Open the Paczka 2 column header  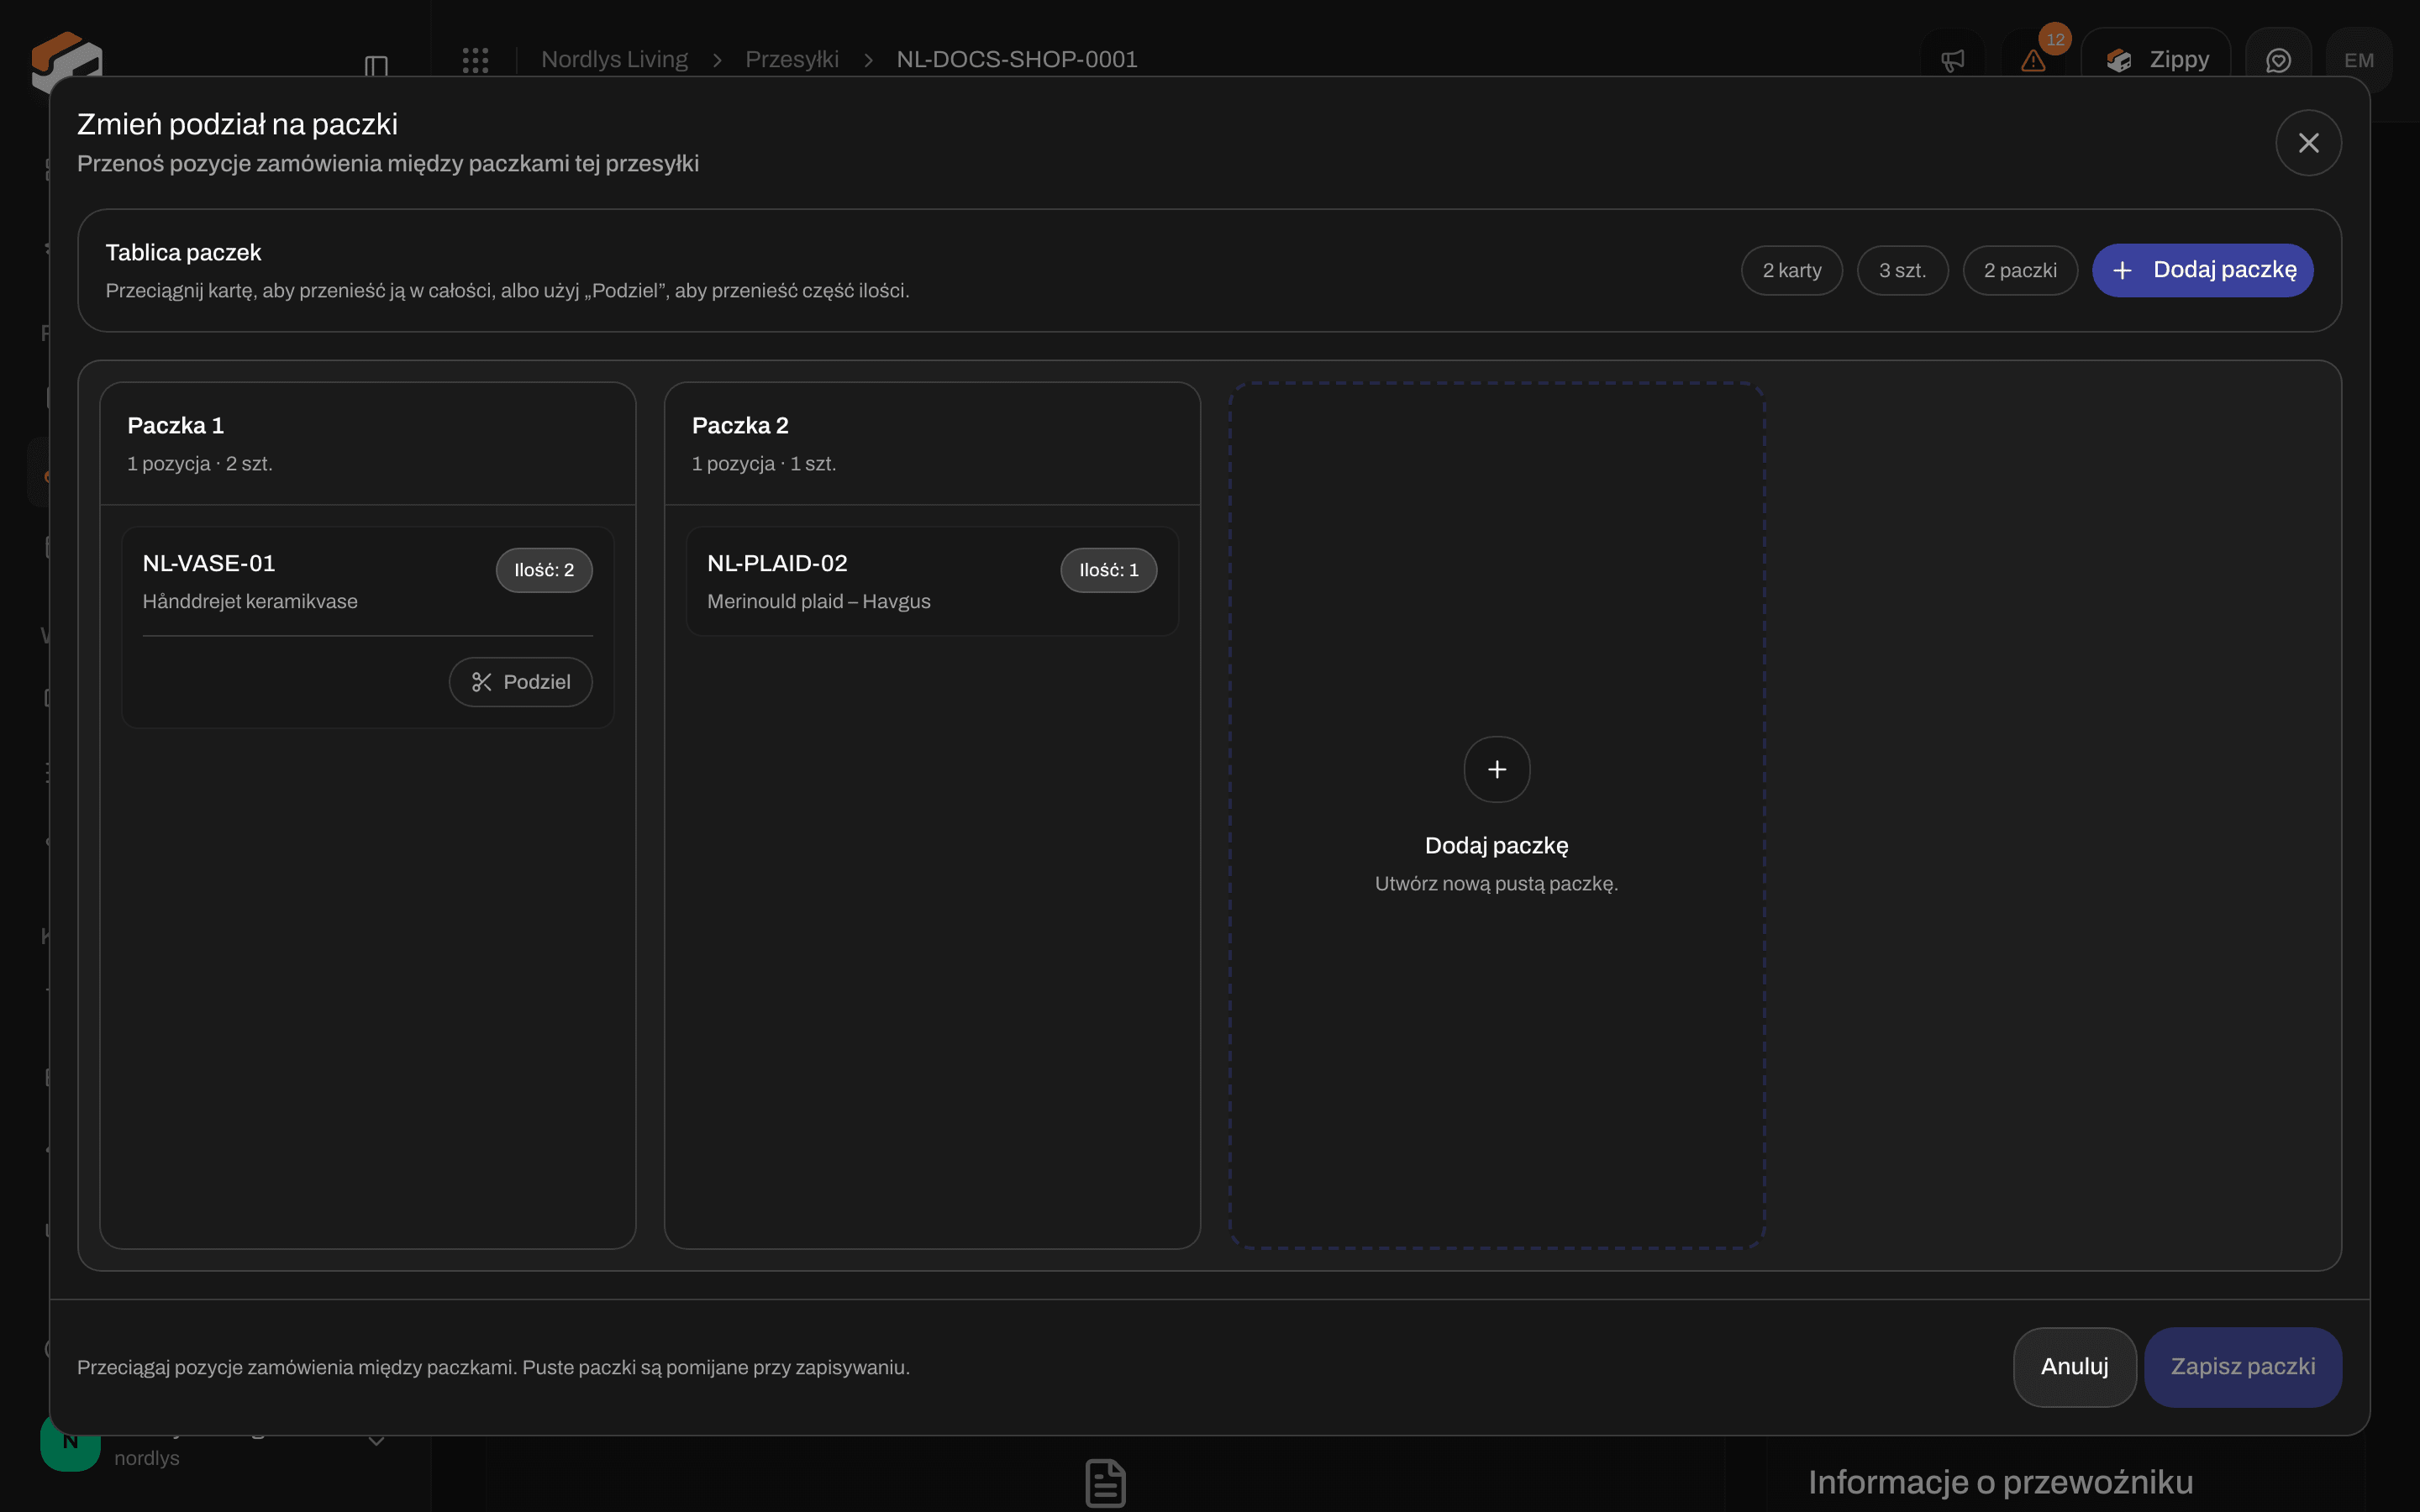click(932, 444)
